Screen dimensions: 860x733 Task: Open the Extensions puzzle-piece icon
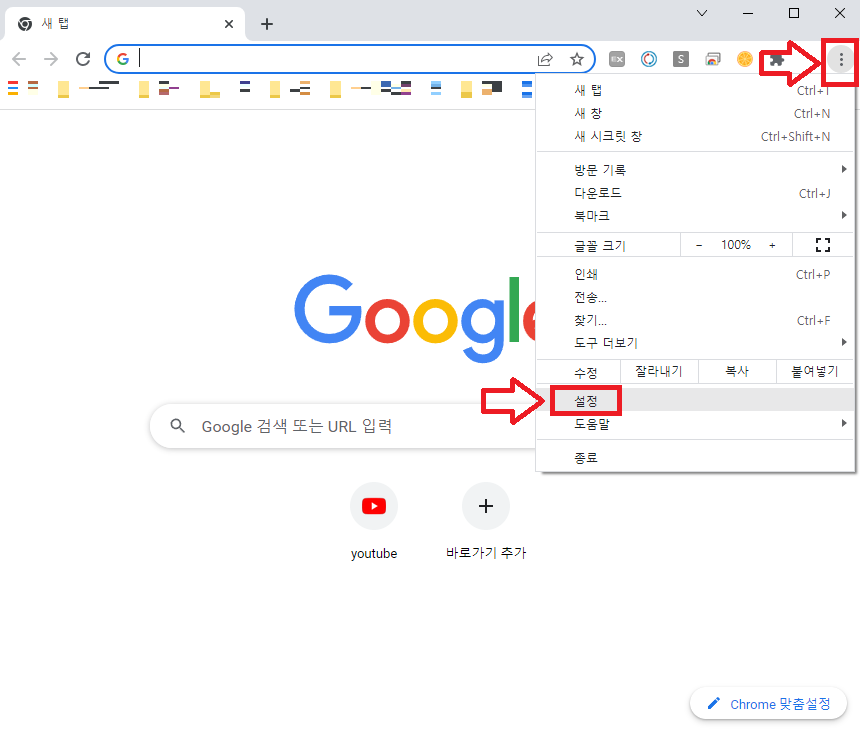tap(776, 59)
